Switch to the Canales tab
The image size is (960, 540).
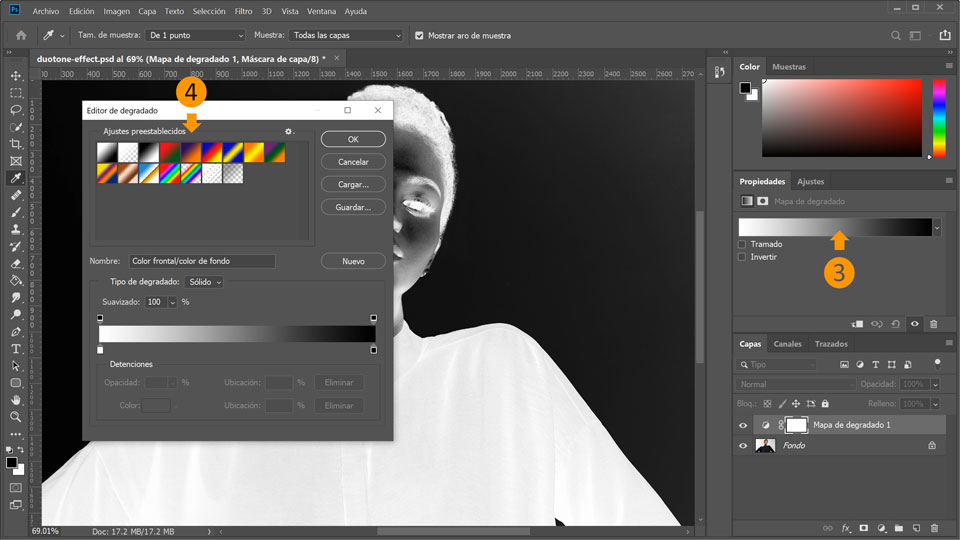point(787,344)
